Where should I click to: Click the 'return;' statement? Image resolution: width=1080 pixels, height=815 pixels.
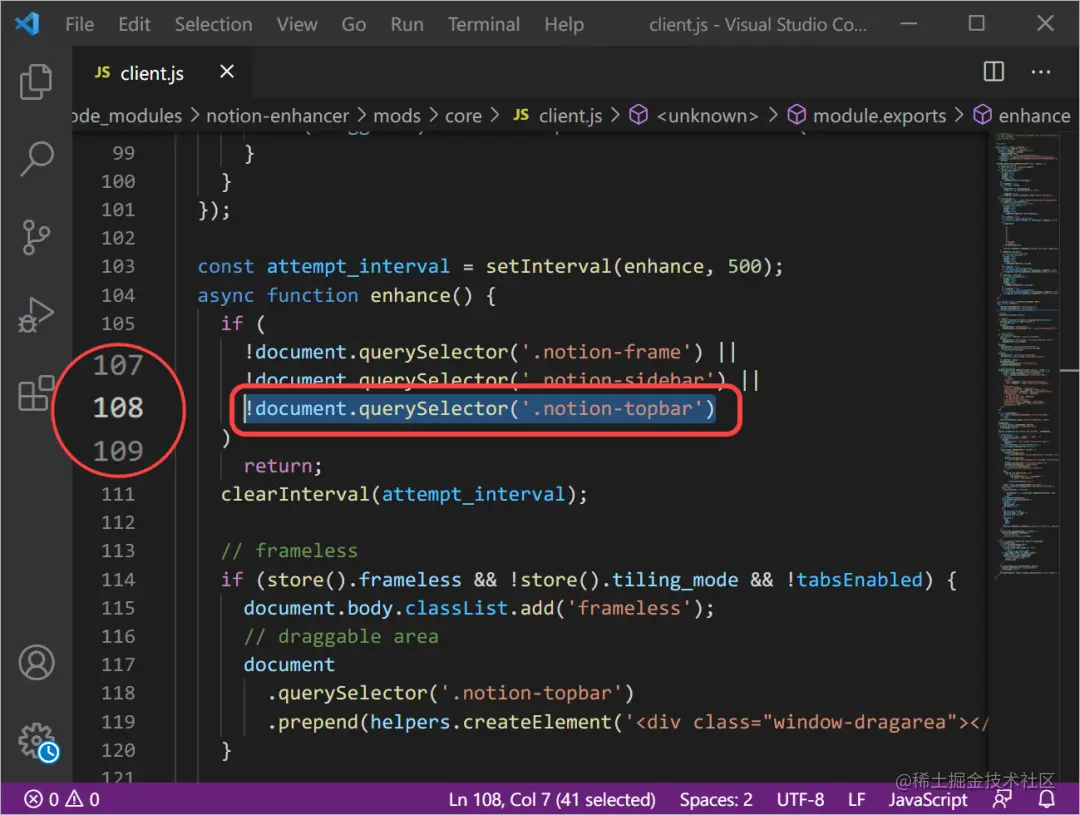pos(282,466)
